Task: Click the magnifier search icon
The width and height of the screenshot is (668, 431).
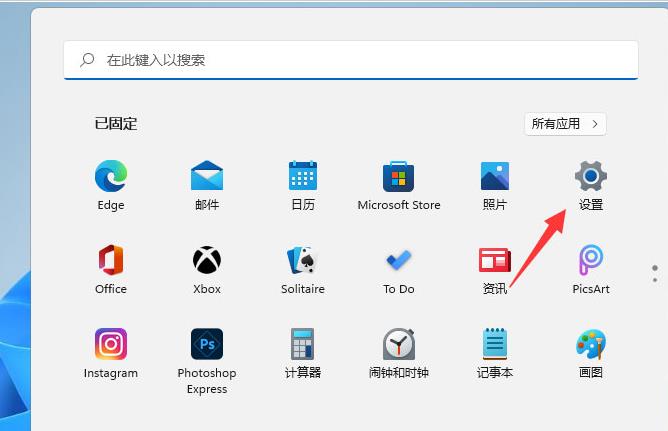Action: tap(87, 60)
